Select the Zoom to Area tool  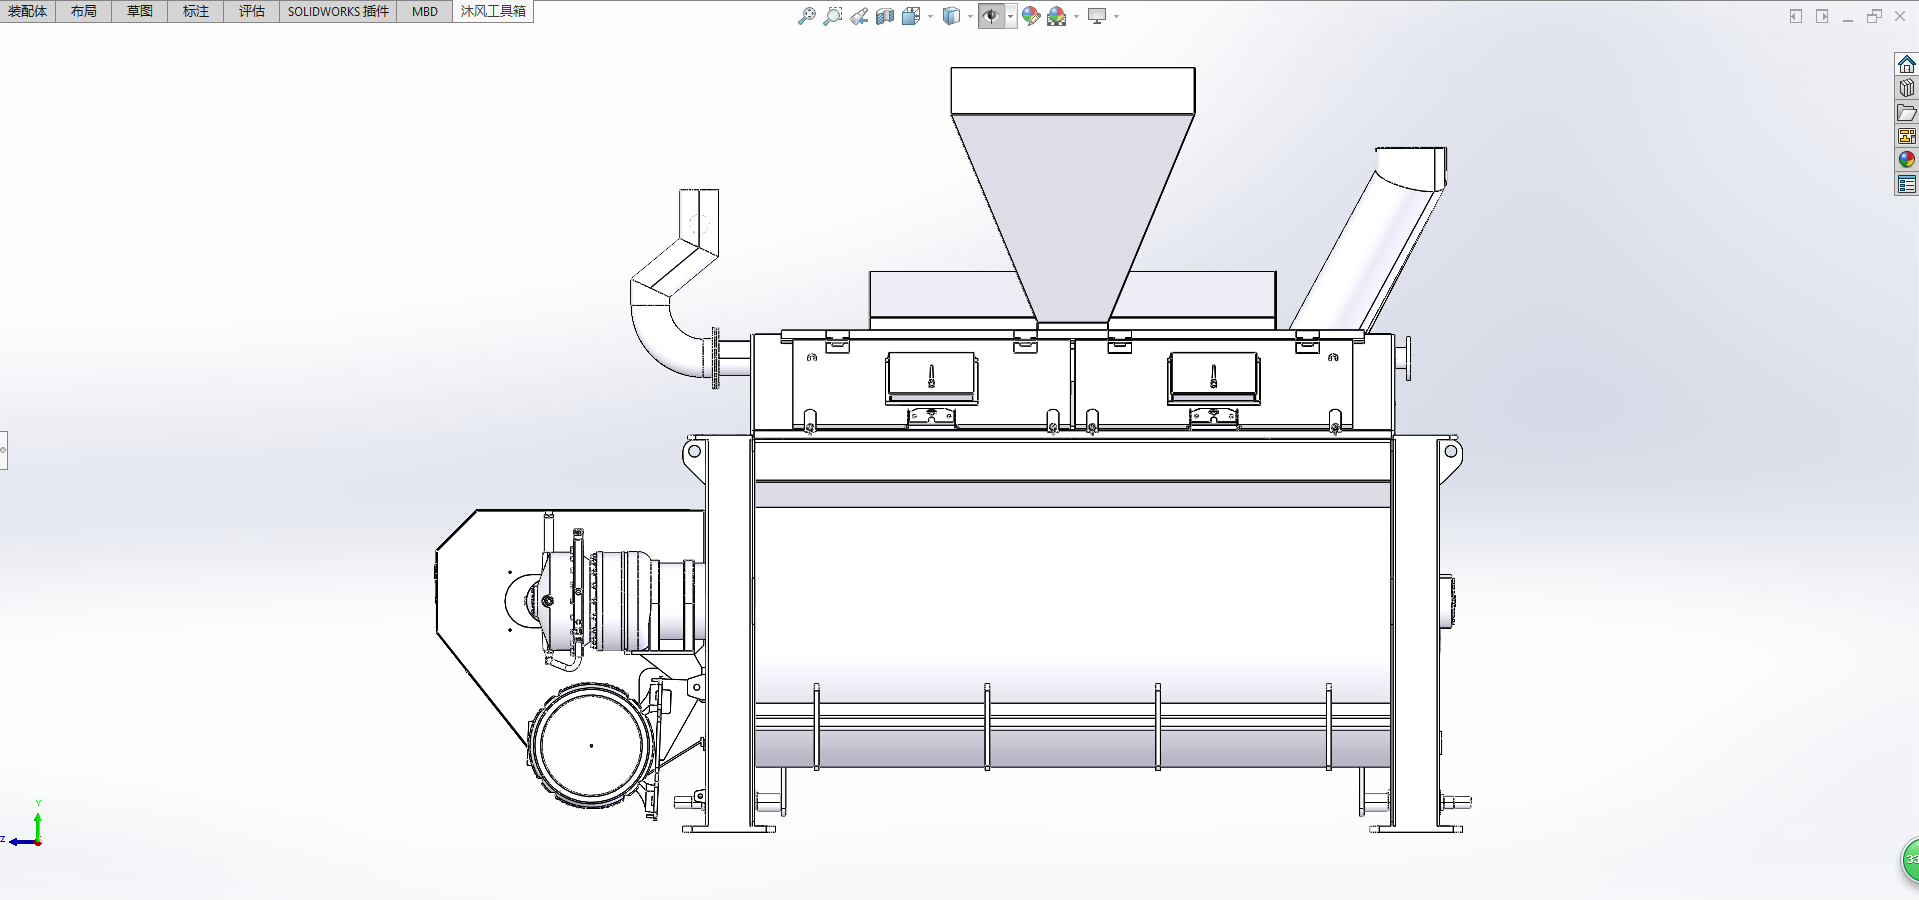pyautogui.click(x=832, y=16)
